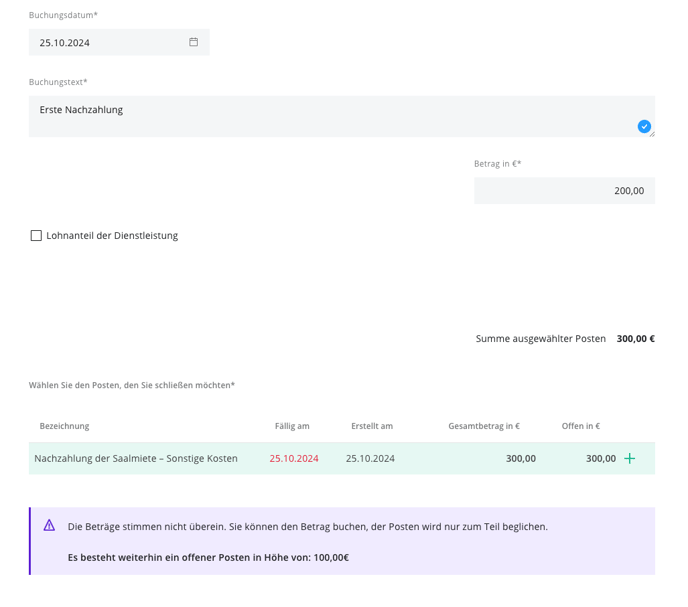Click the Offen in € column header

pyautogui.click(x=581, y=426)
